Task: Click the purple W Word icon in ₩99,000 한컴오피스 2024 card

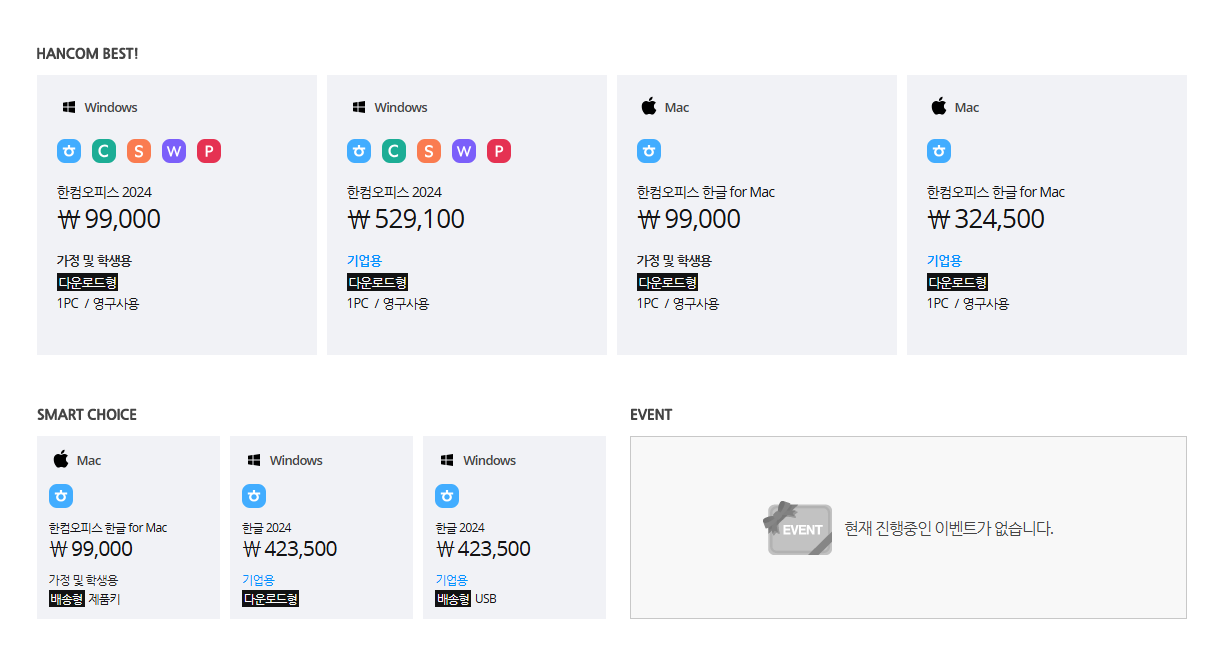Action: pos(174,151)
